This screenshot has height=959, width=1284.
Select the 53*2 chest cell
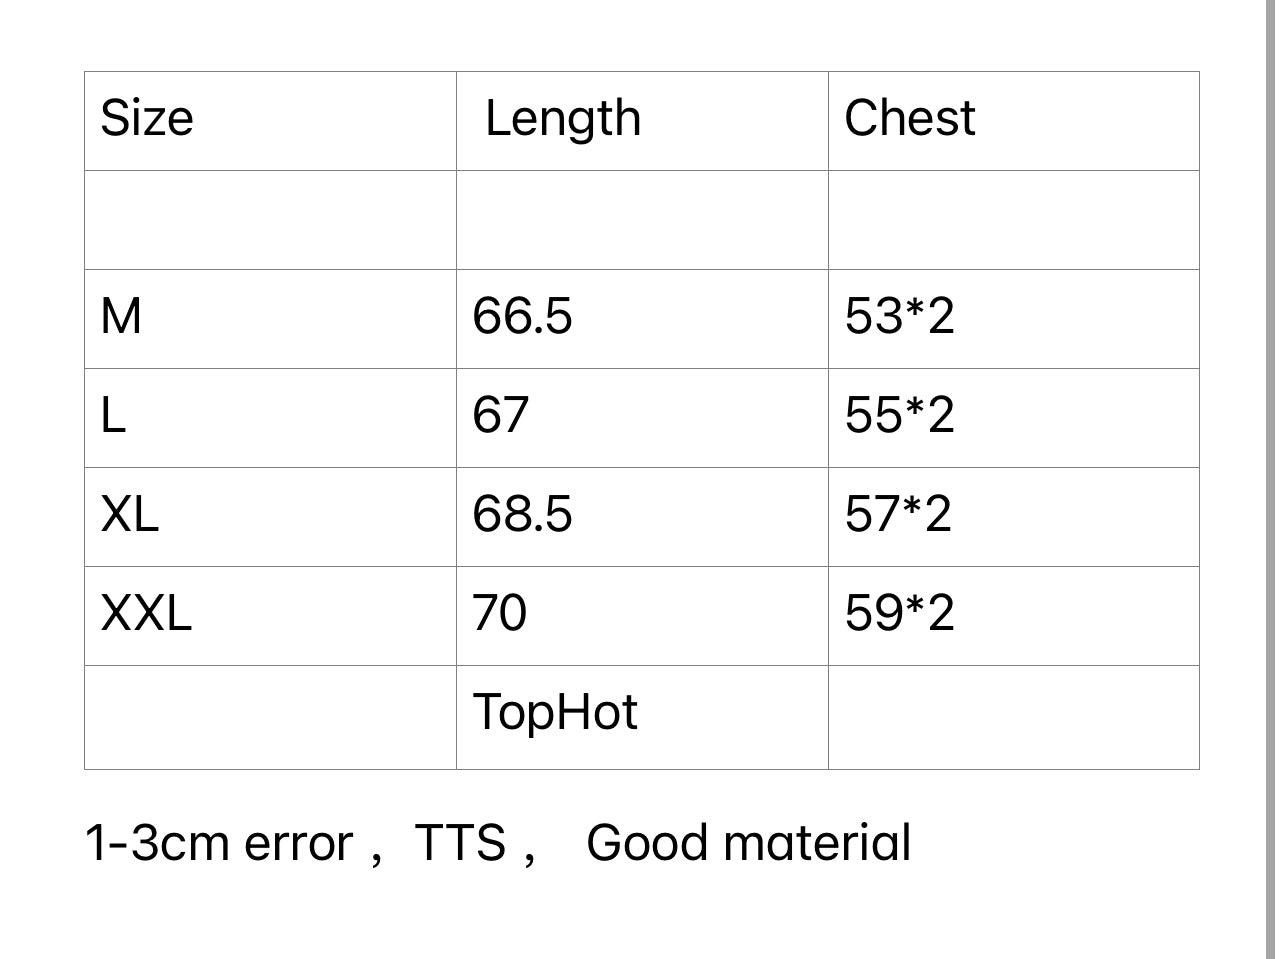point(899,317)
